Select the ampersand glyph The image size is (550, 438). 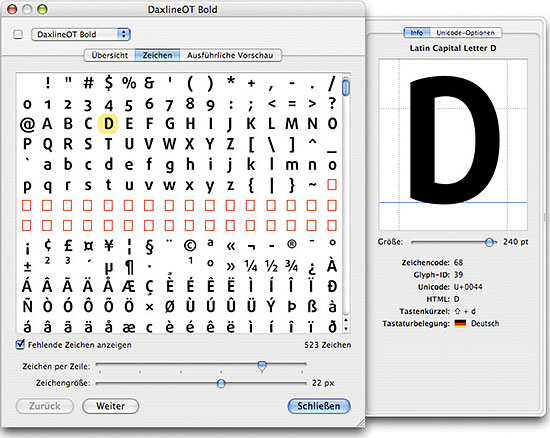(149, 83)
